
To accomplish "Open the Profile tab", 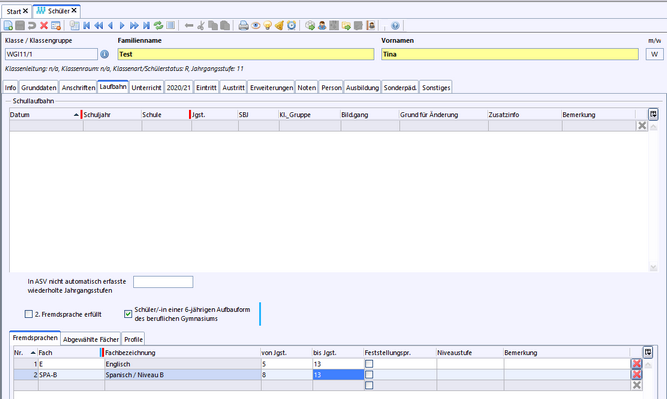I will click(133, 339).
